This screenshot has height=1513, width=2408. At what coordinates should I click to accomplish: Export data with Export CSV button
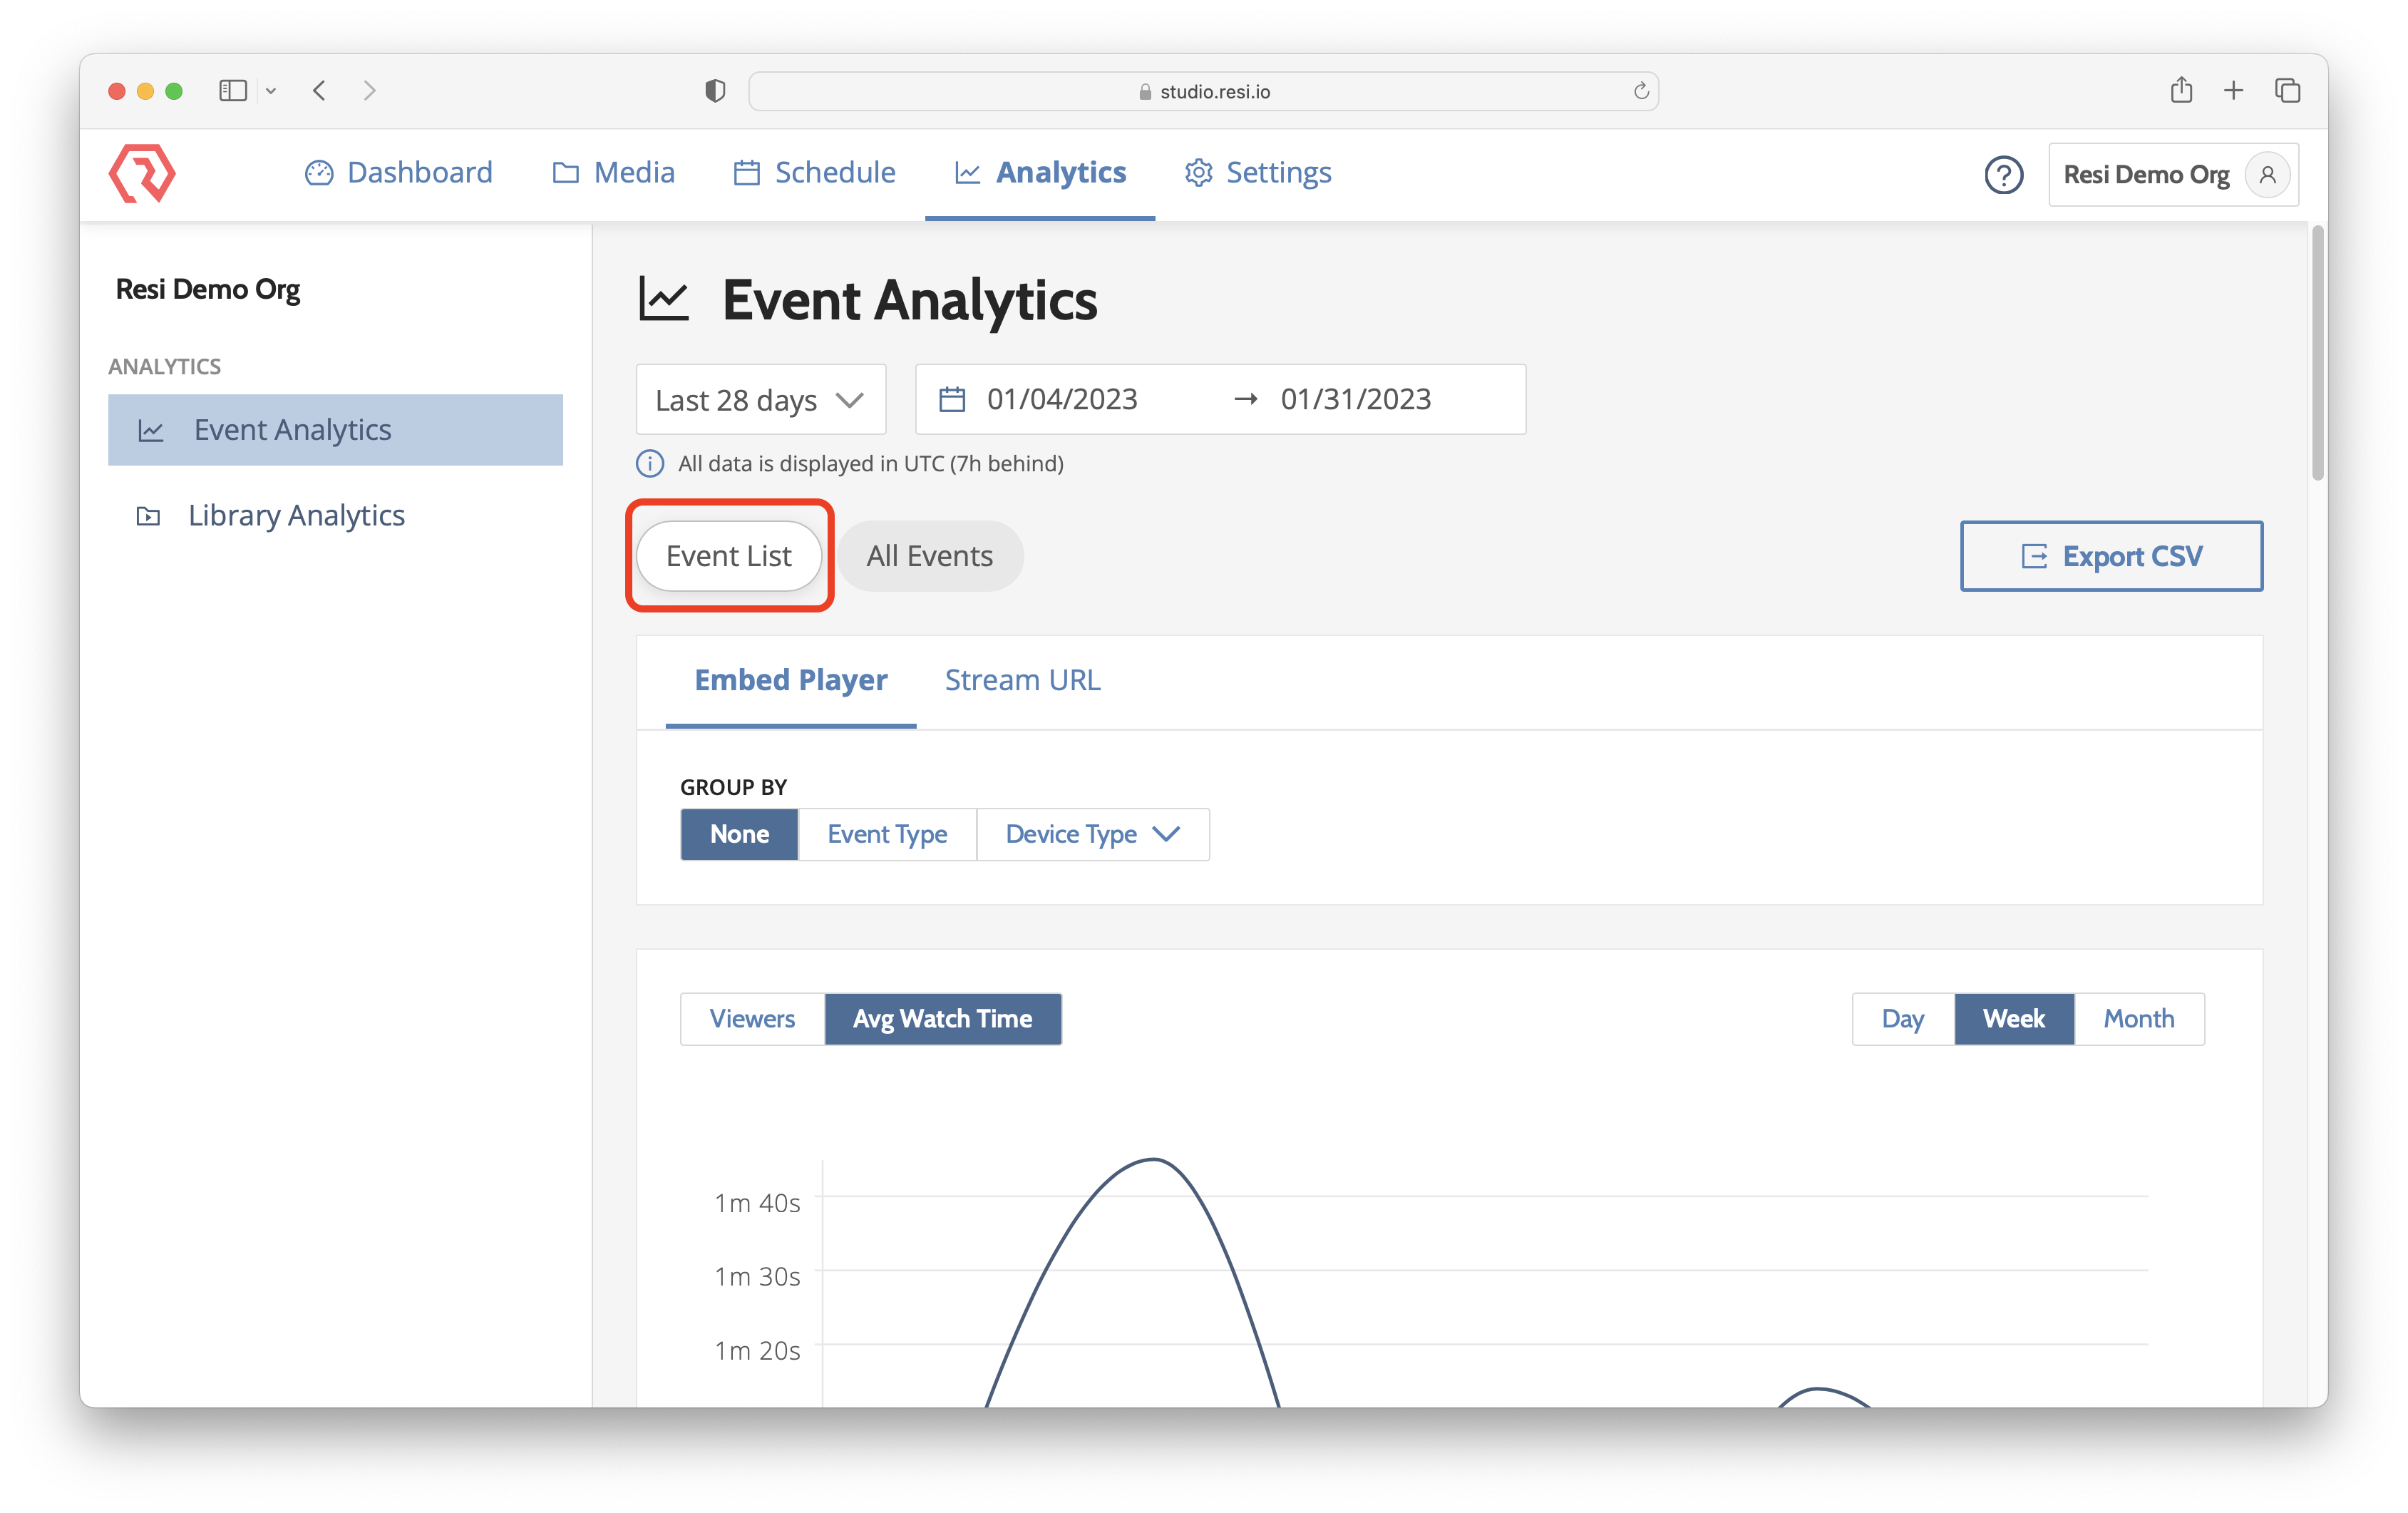pyautogui.click(x=2111, y=556)
